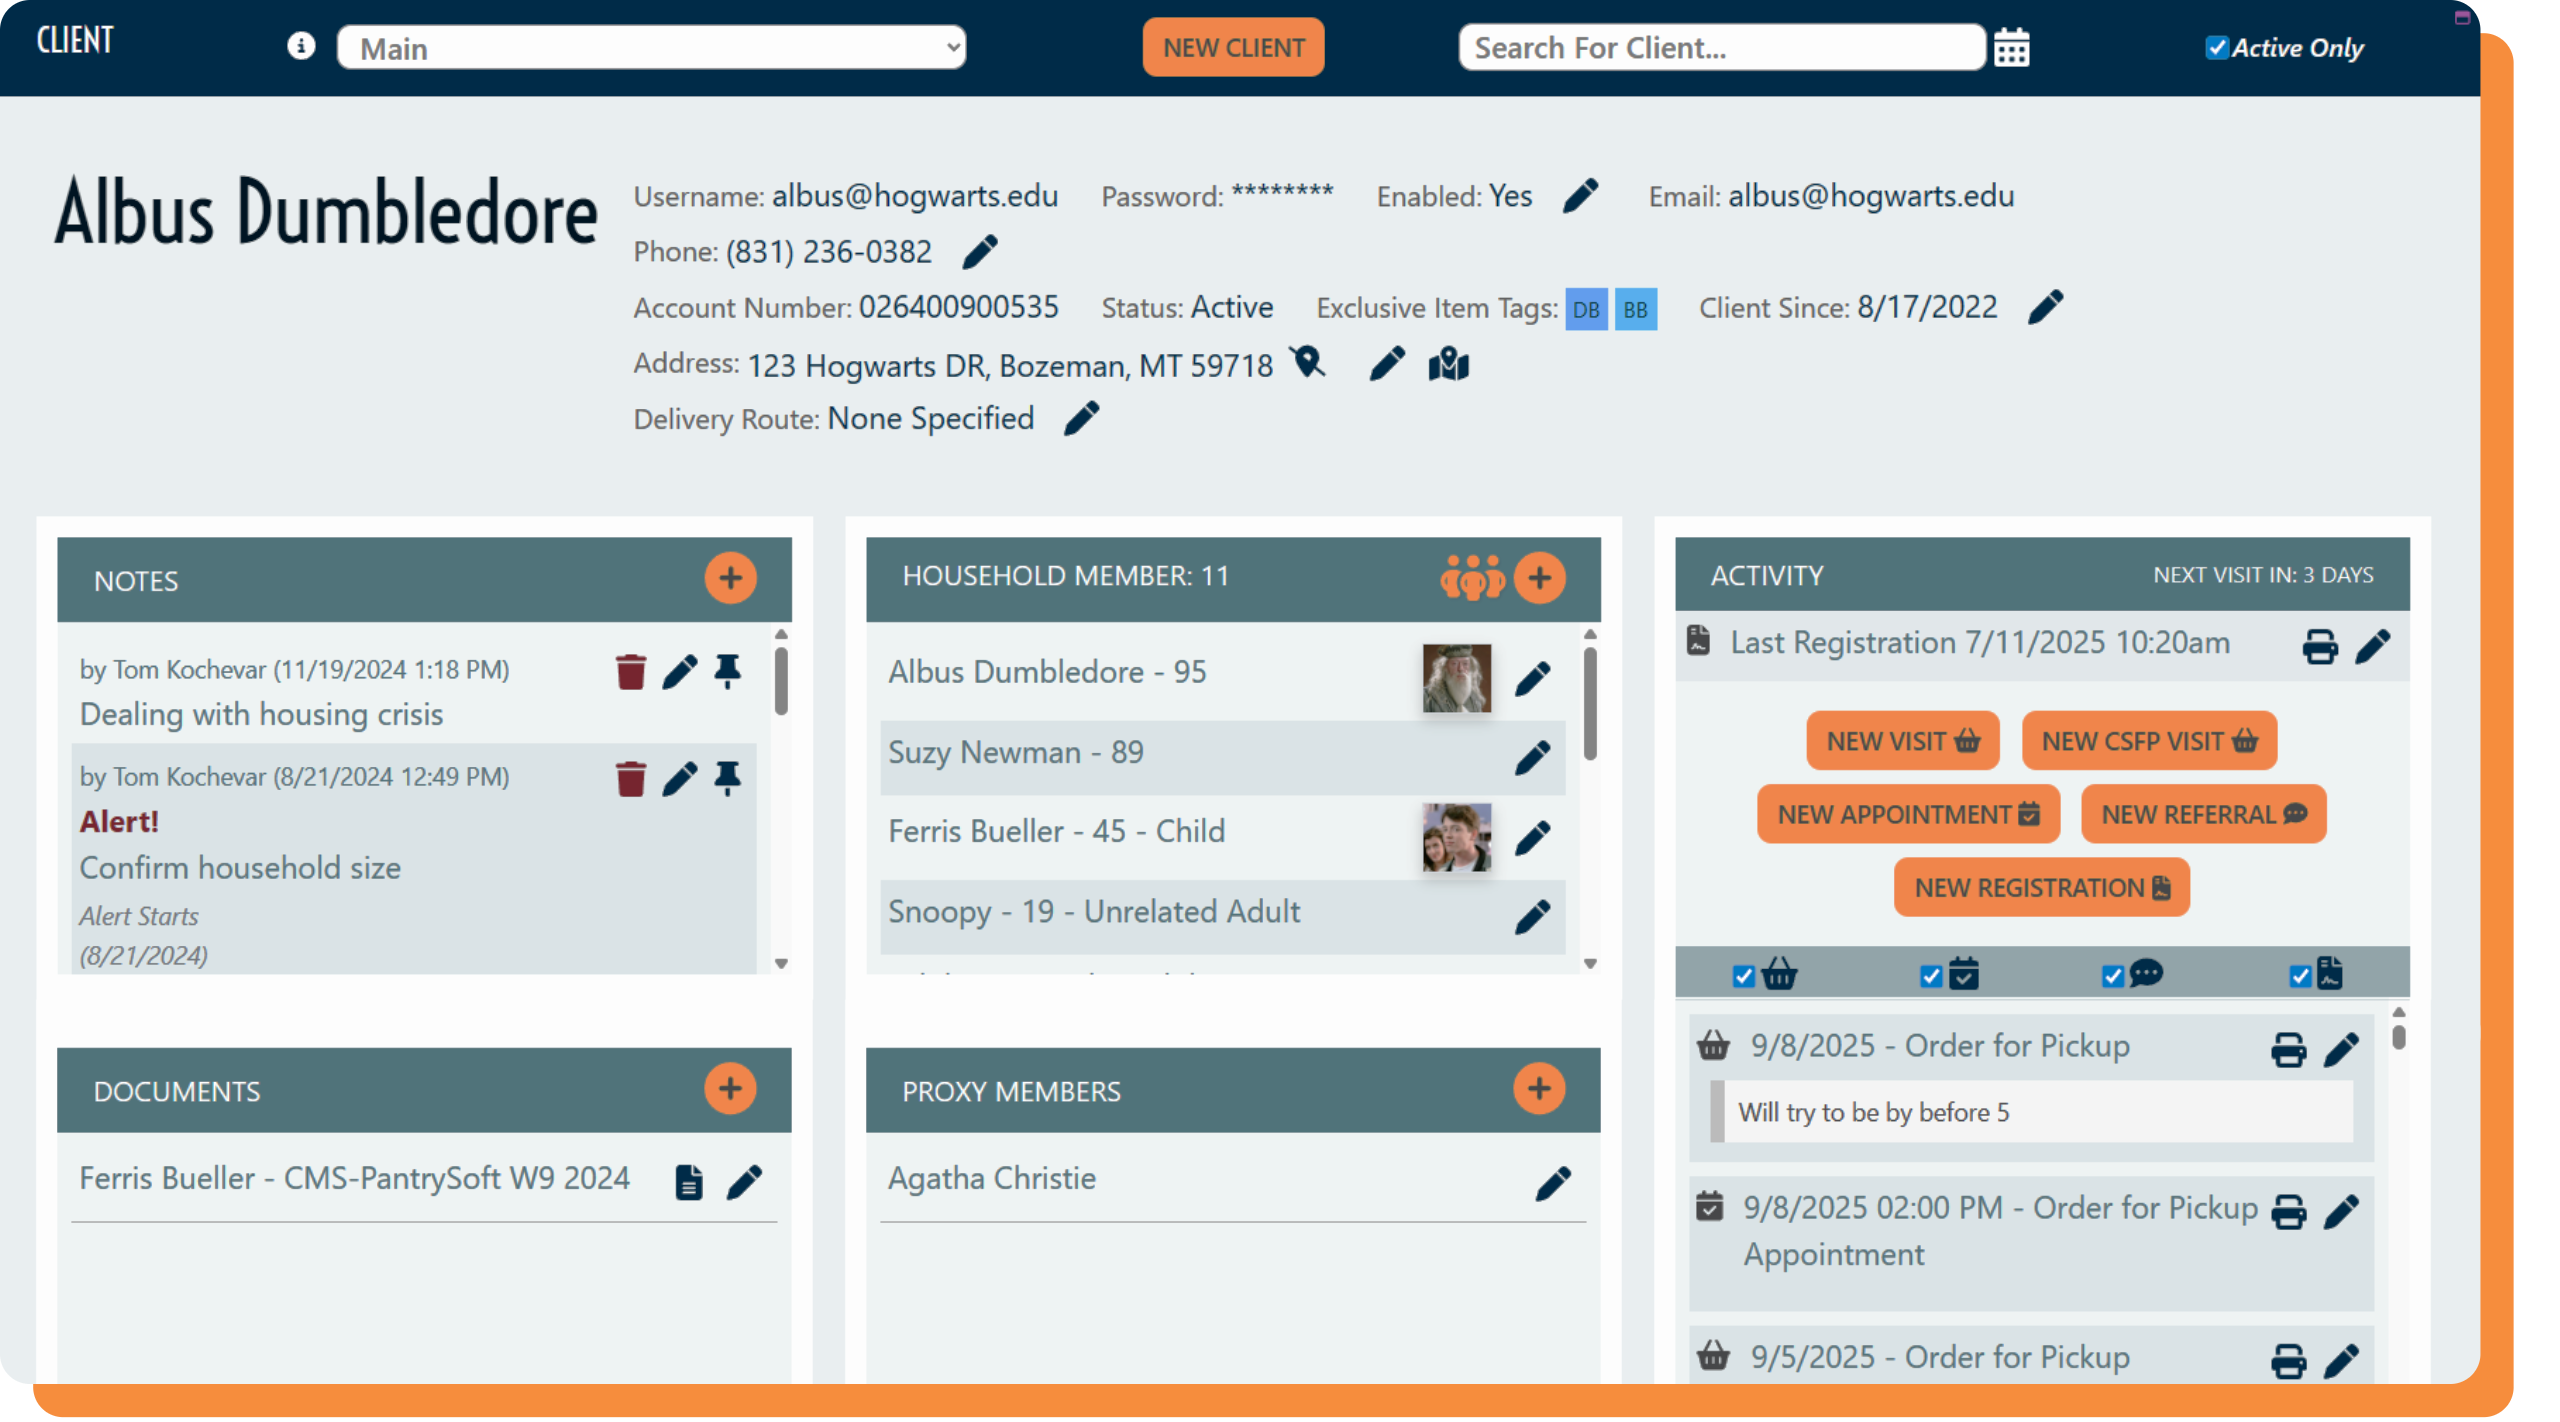Toggle the visits basket filter checkbox
Screen dimensions: 2560x1422
(1743, 976)
